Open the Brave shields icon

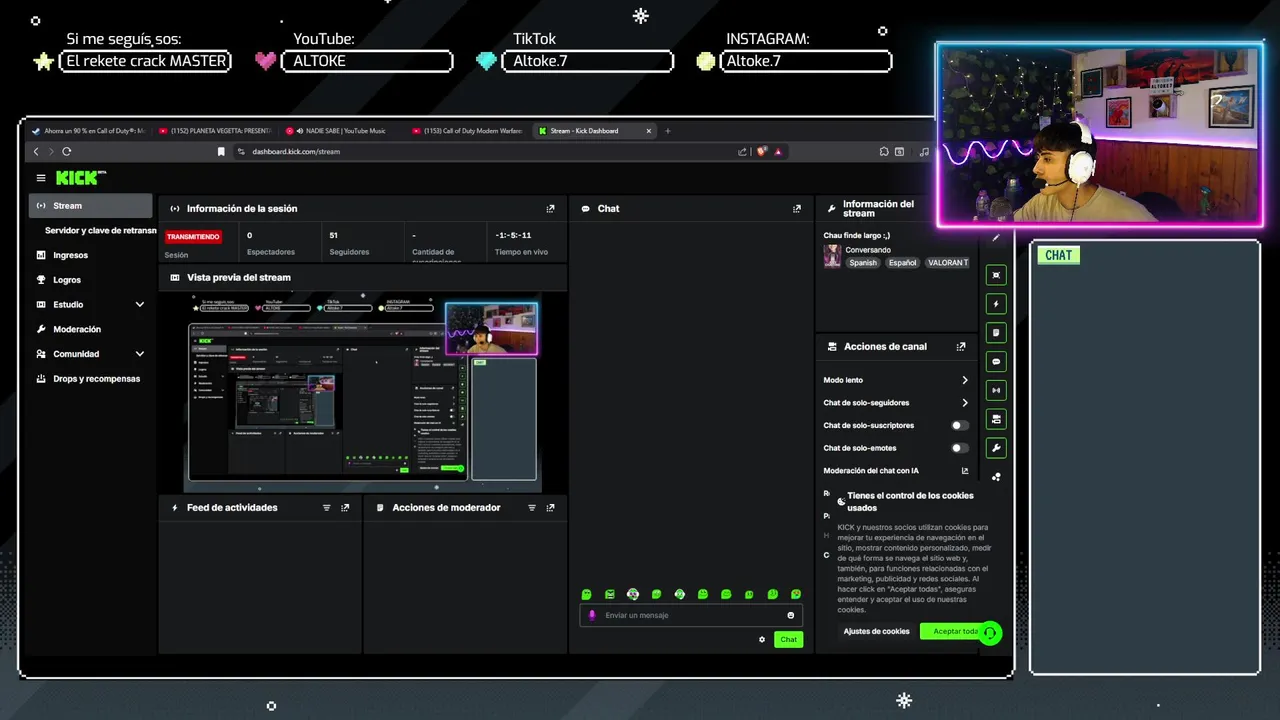point(762,152)
